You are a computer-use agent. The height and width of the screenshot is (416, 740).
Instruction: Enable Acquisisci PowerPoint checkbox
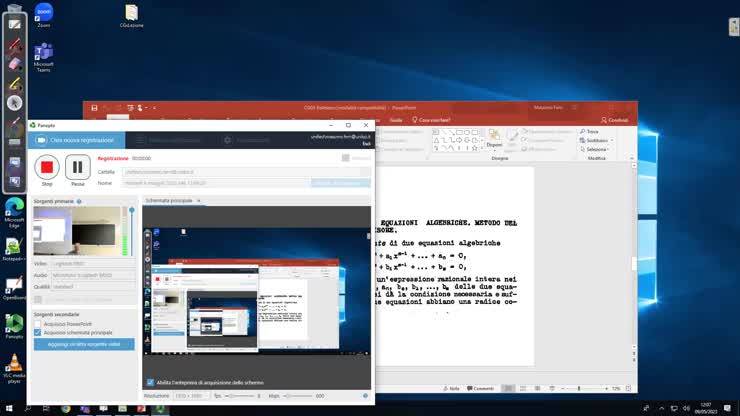[38, 323]
